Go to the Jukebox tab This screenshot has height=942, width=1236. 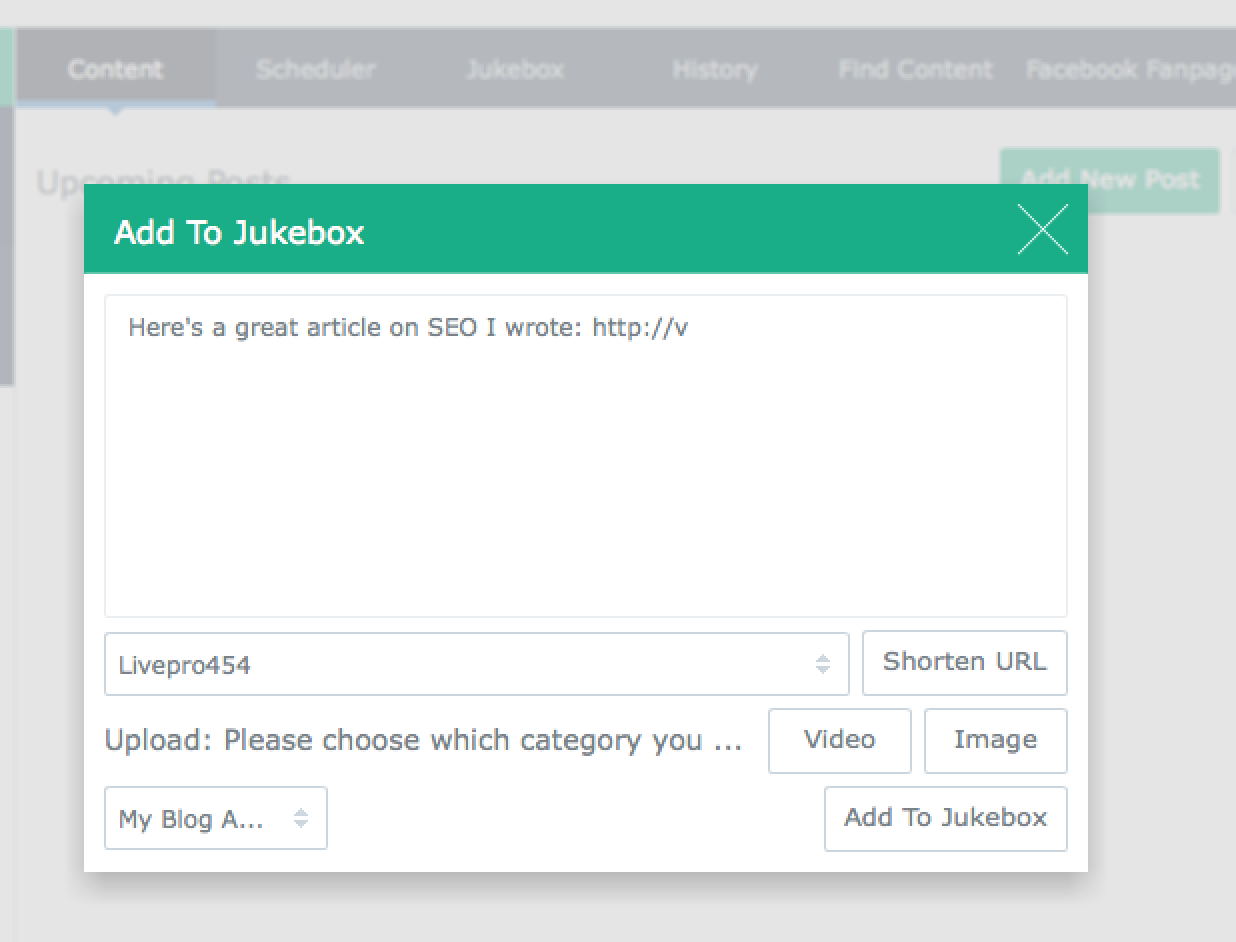pos(515,70)
